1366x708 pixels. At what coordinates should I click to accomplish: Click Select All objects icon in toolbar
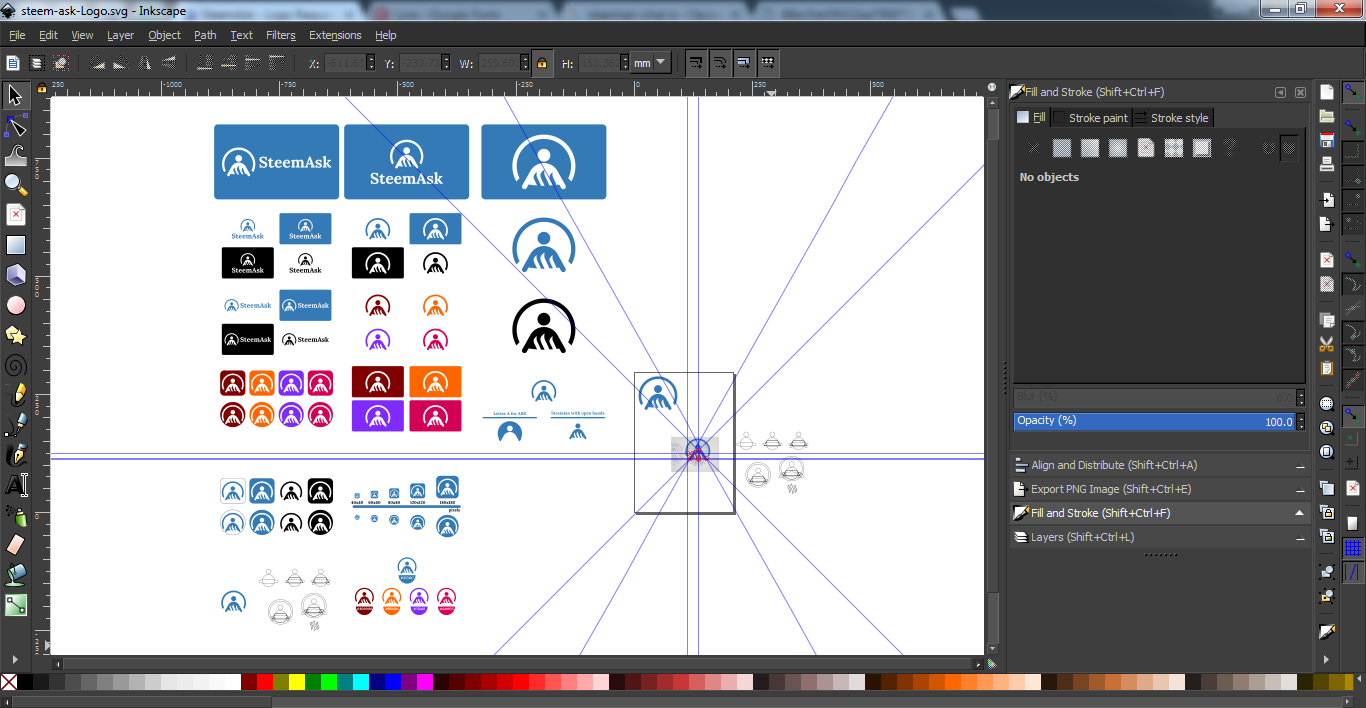(x=14, y=63)
